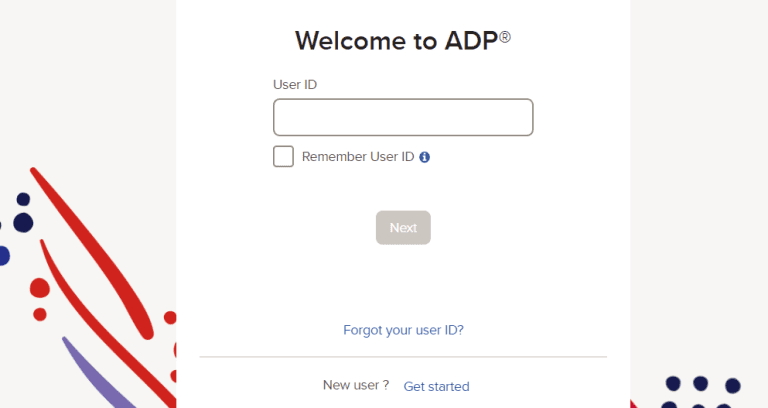This screenshot has height=408, width=768.
Task: Click the info icon beside Remember User ID
Action: pyautogui.click(x=424, y=157)
